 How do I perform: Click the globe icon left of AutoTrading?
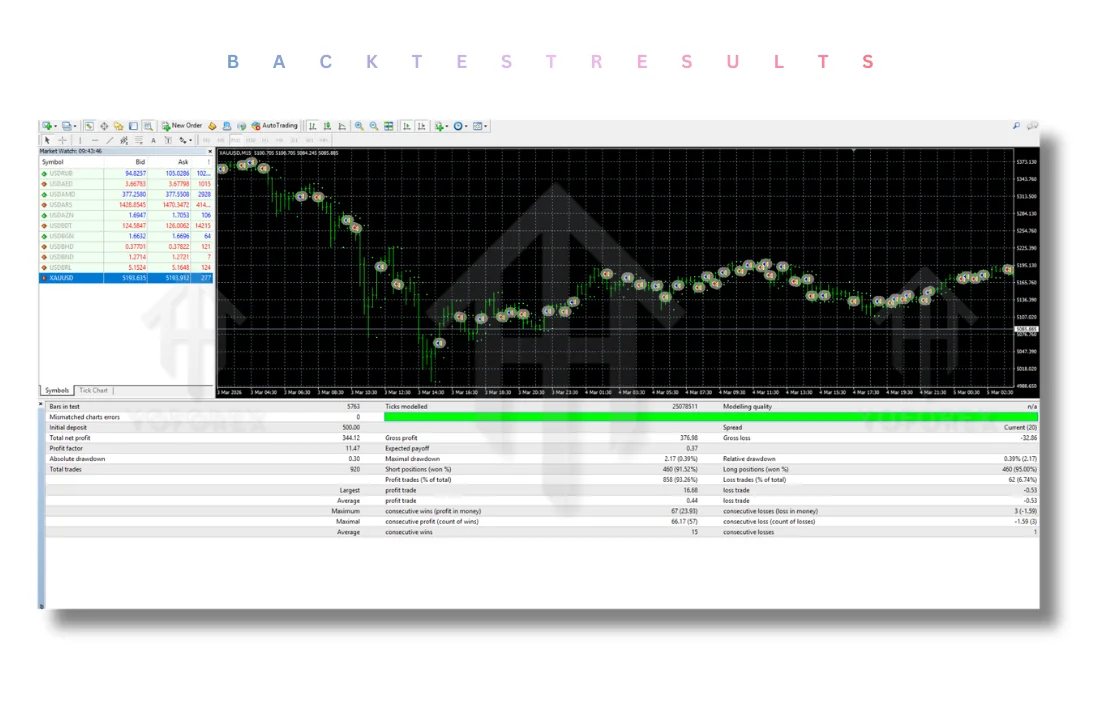coord(241,126)
